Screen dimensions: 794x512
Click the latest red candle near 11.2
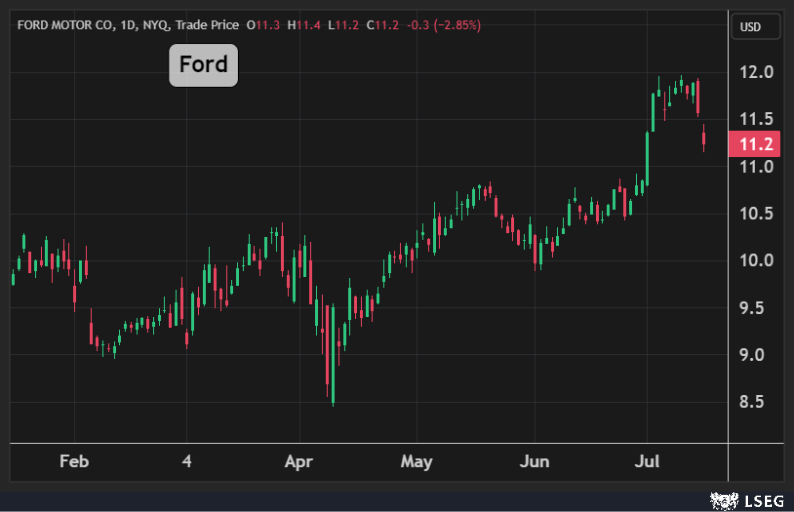point(704,137)
